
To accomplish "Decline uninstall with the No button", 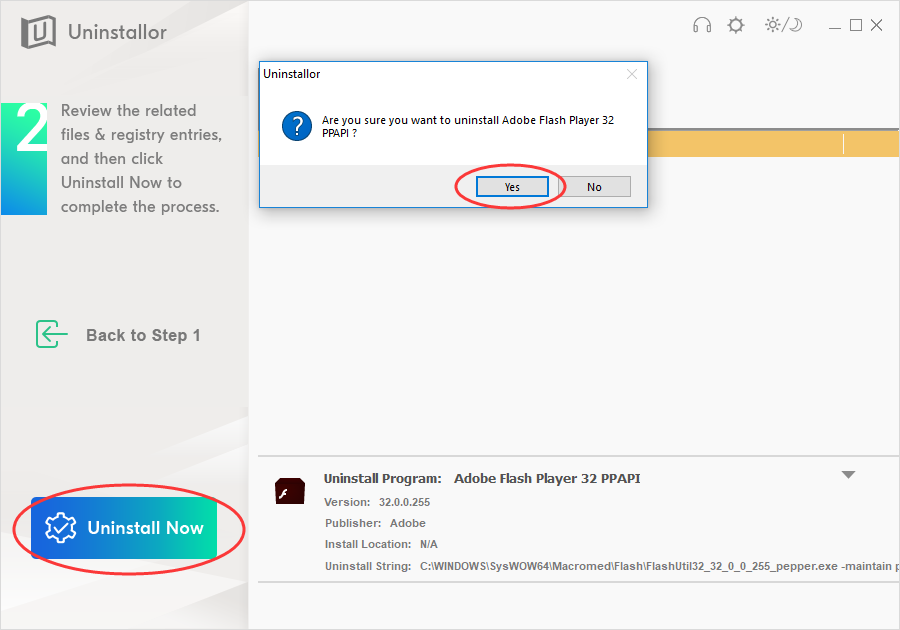I will click(x=594, y=186).
